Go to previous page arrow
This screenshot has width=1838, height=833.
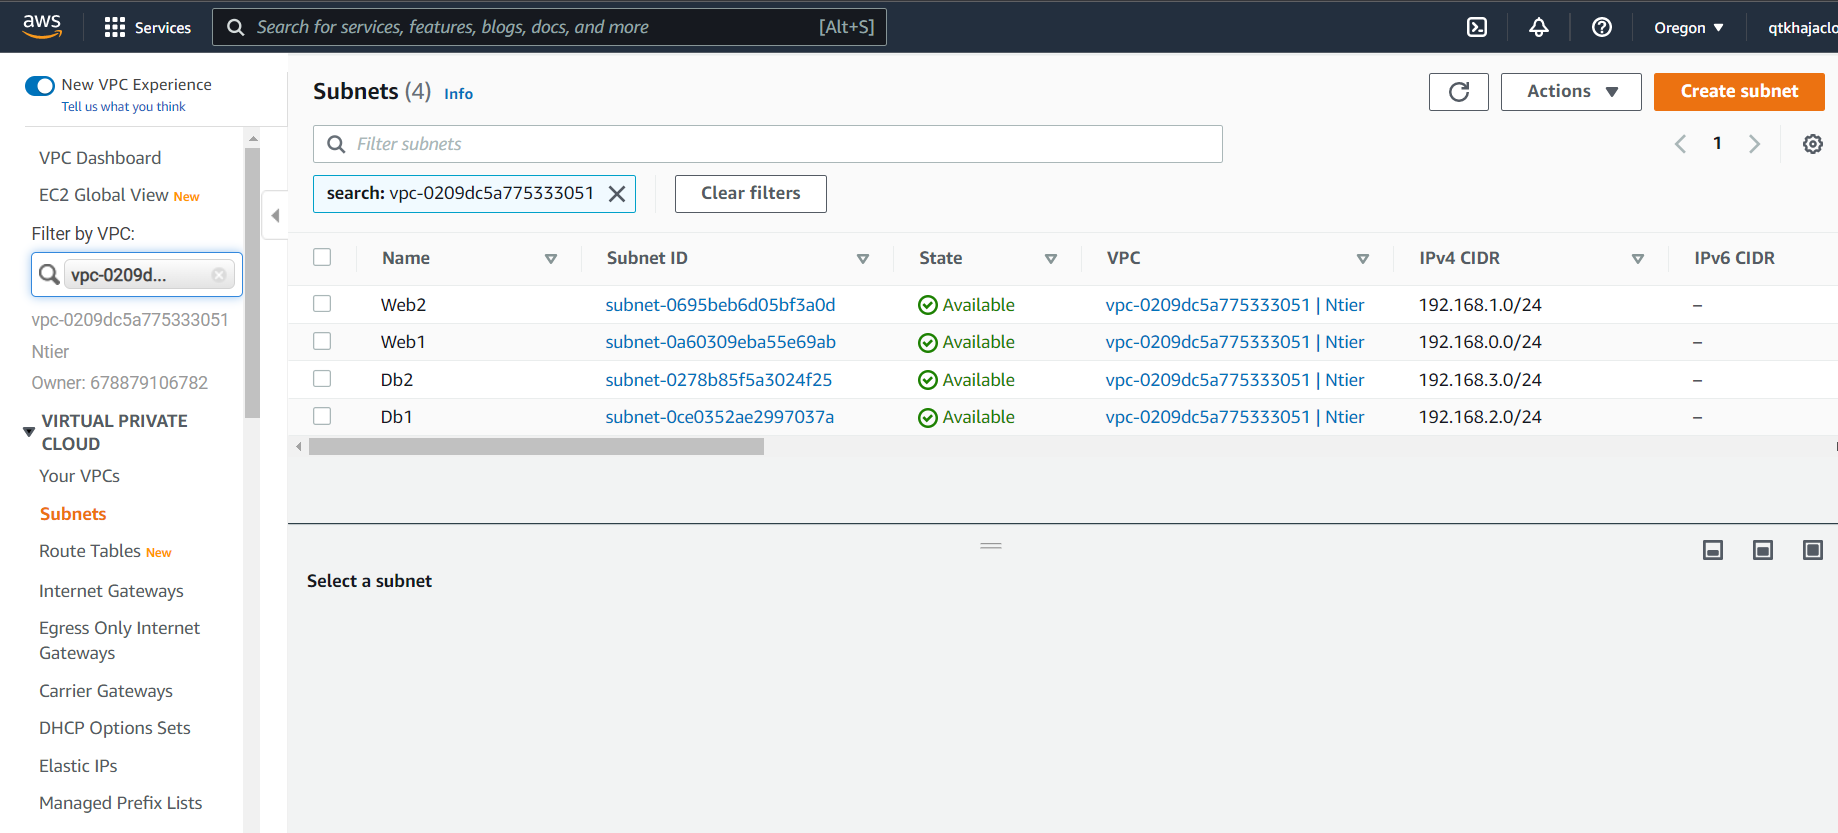1680,144
